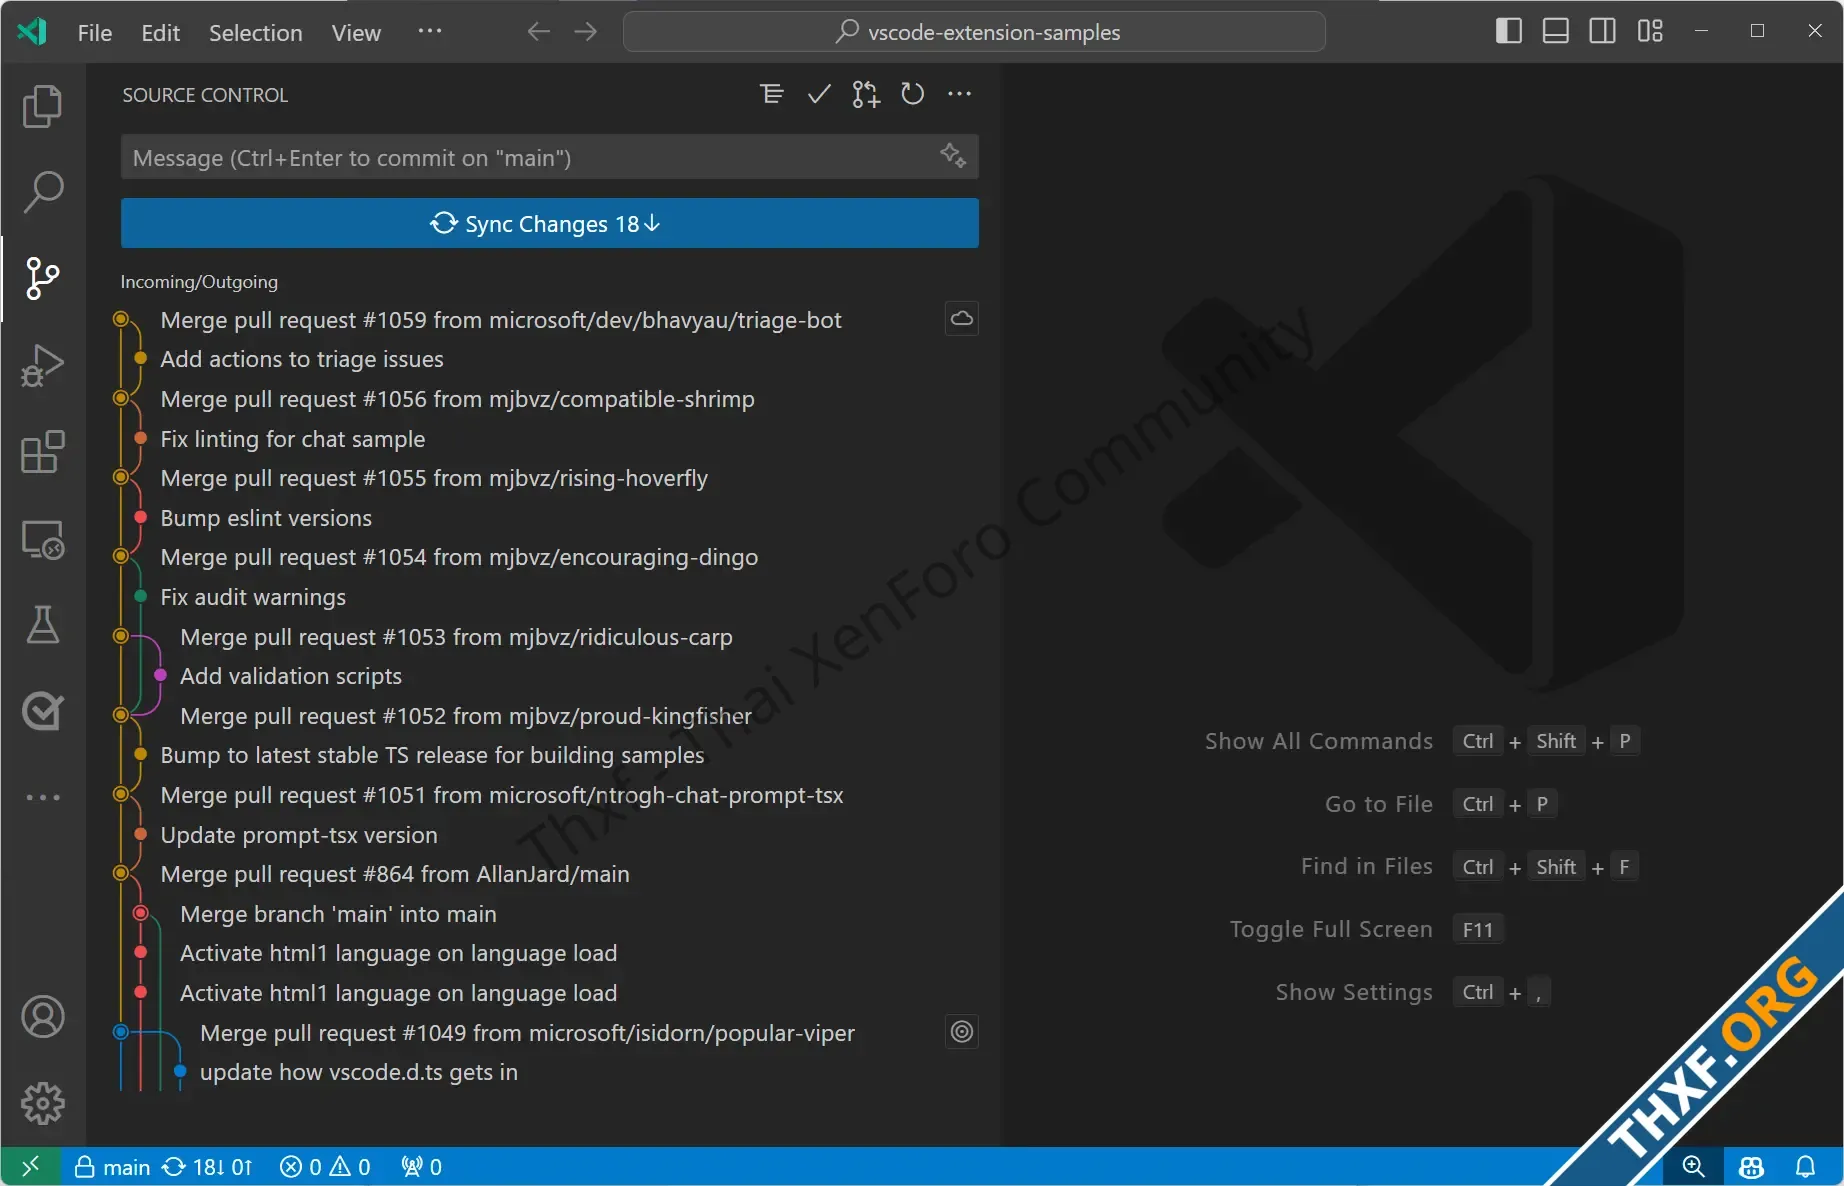Screen dimensions: 1844x1186
Task: Open the Customize Layout menu
Action: click(1650, 31)
